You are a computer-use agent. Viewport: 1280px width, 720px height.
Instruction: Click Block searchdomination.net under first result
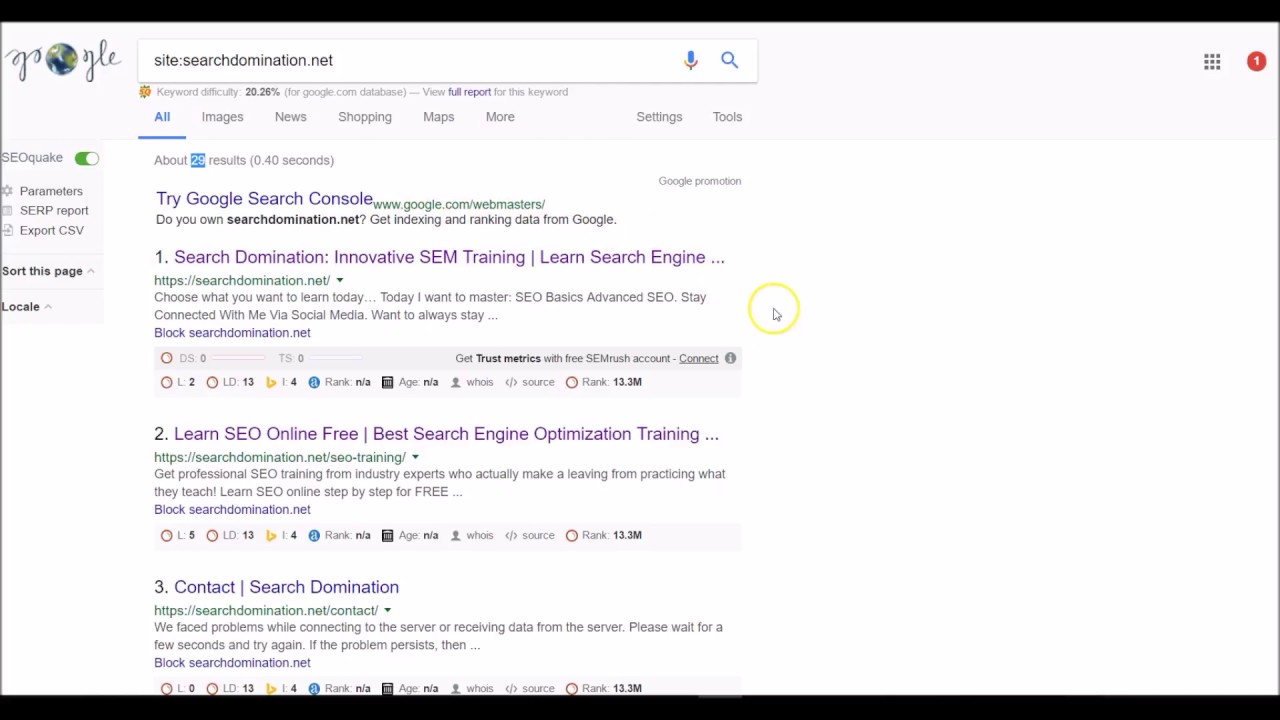coord(232,333)
